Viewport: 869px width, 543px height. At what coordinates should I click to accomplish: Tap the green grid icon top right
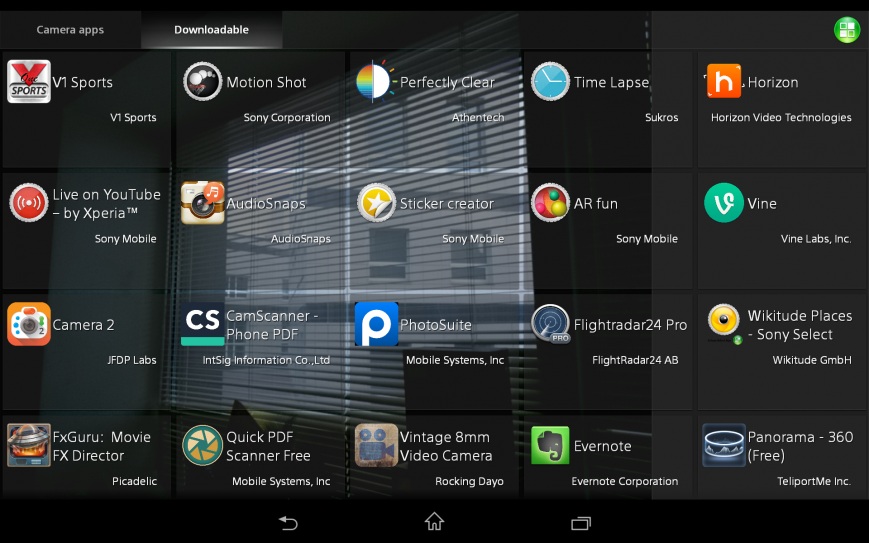click(847, 30)
